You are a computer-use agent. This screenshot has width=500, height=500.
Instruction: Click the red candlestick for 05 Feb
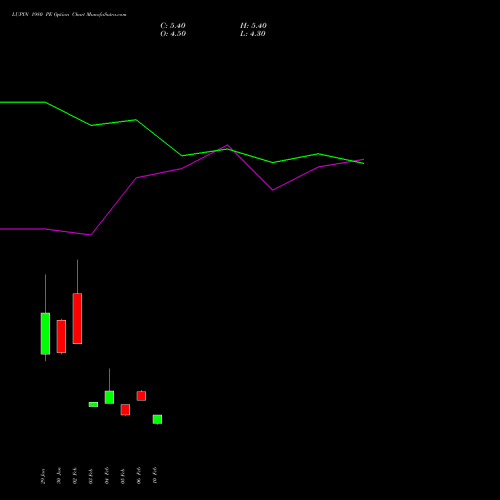click(x=125, y=410)
